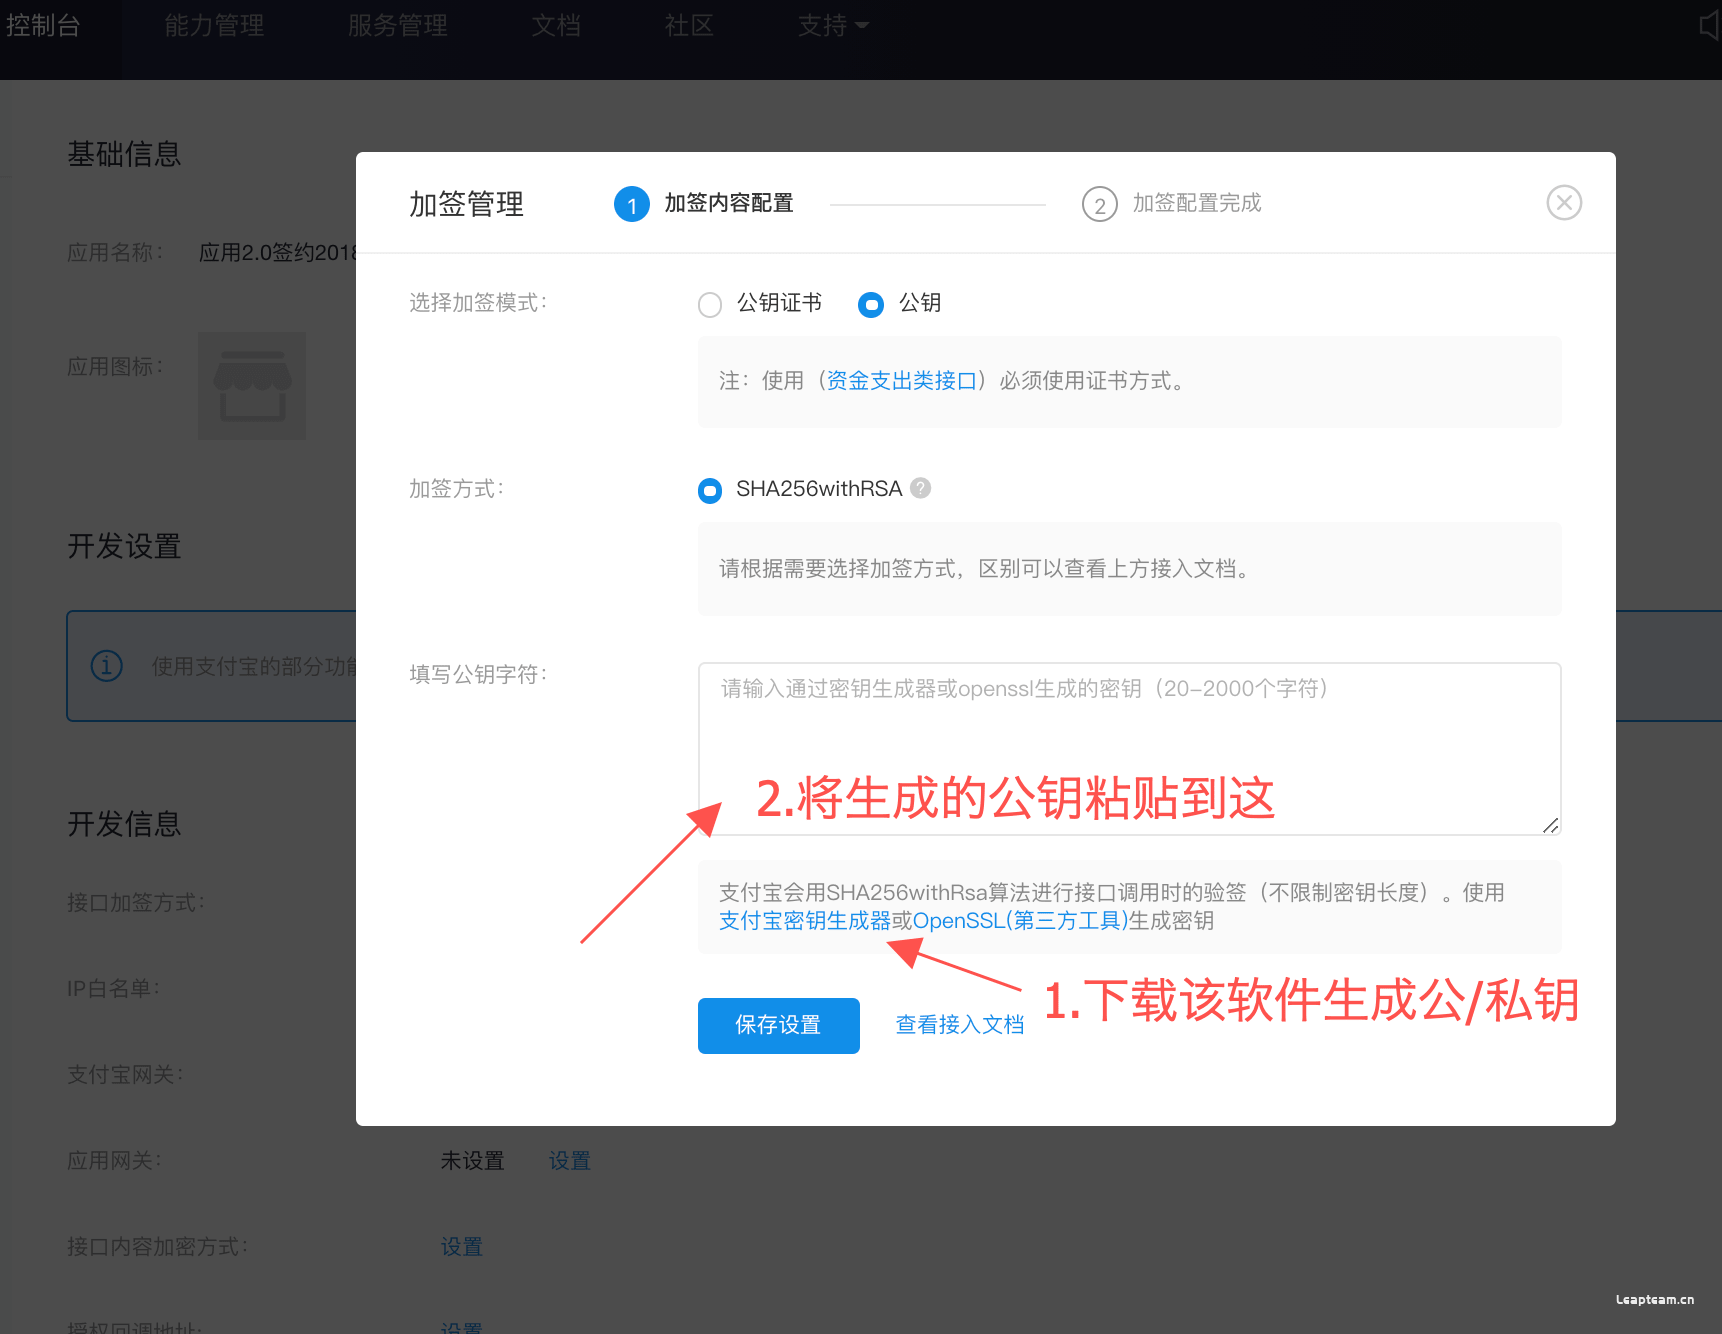The image size is (1722, 1334).
Task: Open the 资金支出类接口 link
Action: click(x=901, y=381)
